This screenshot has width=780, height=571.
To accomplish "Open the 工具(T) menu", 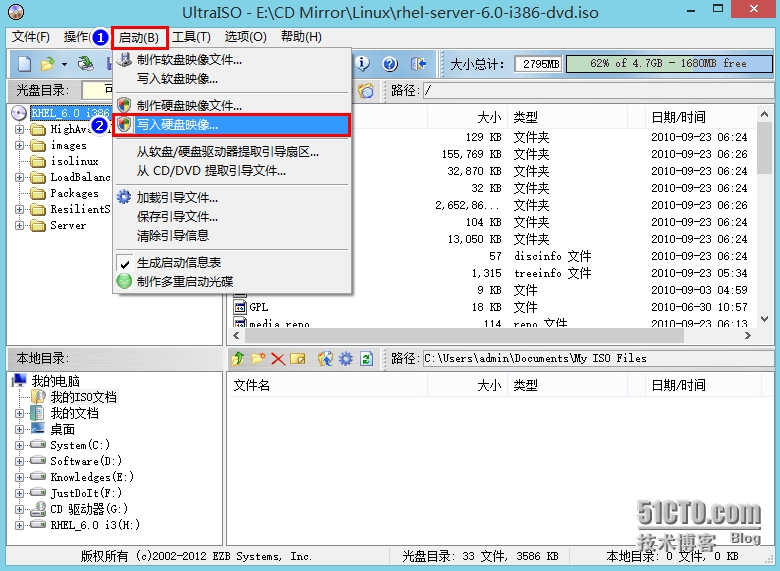I will [x=192, y=37].
